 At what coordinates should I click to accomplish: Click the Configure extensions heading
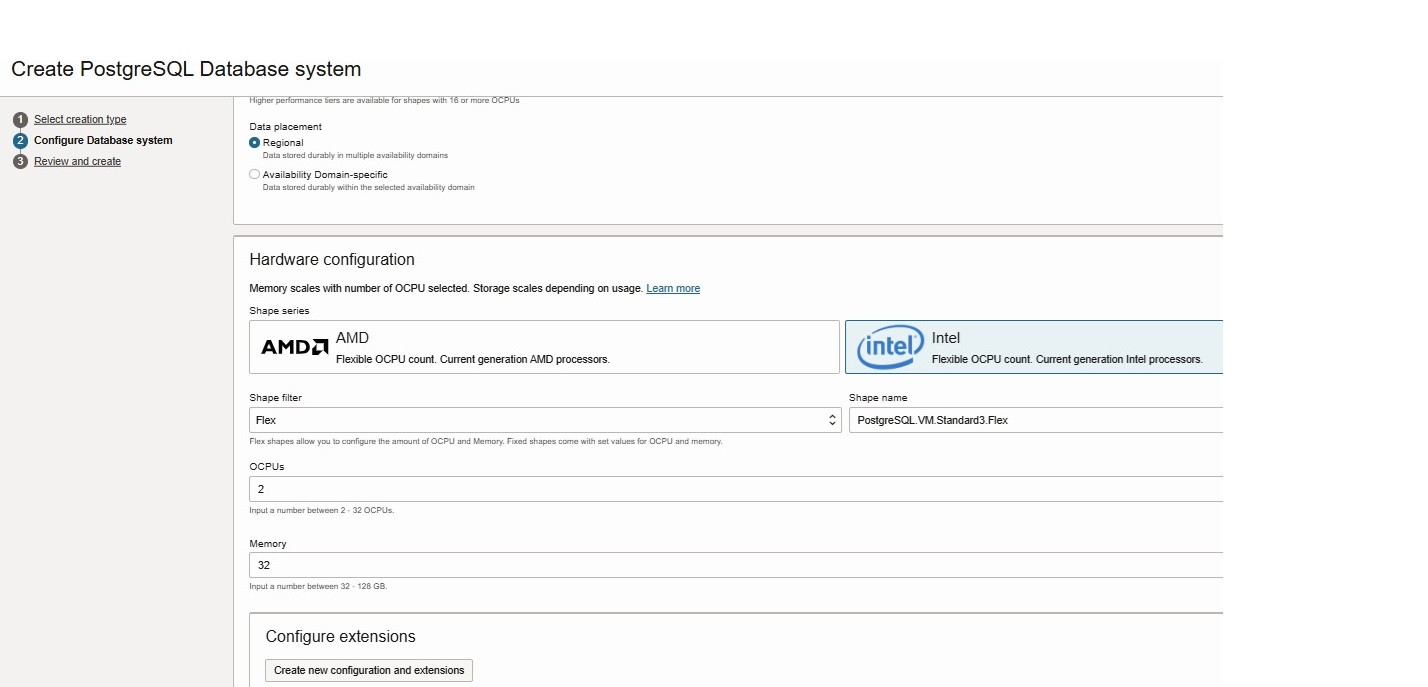341,636
